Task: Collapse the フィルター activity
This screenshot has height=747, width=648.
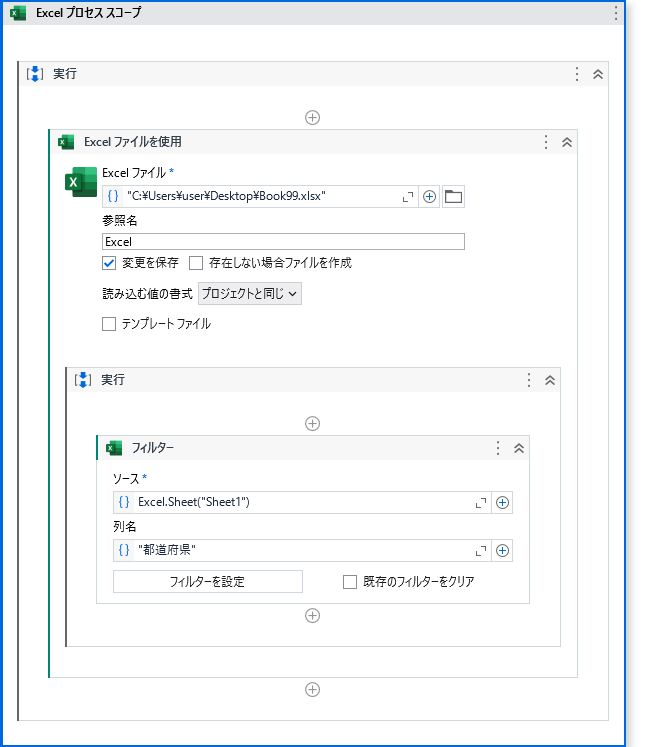Action: 519,448
